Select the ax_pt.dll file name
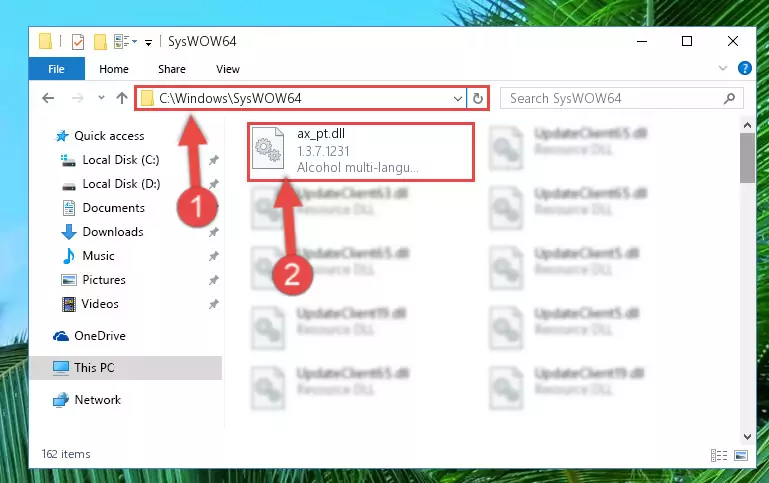Screen dimensions: 769x483 tap(321, 134)
